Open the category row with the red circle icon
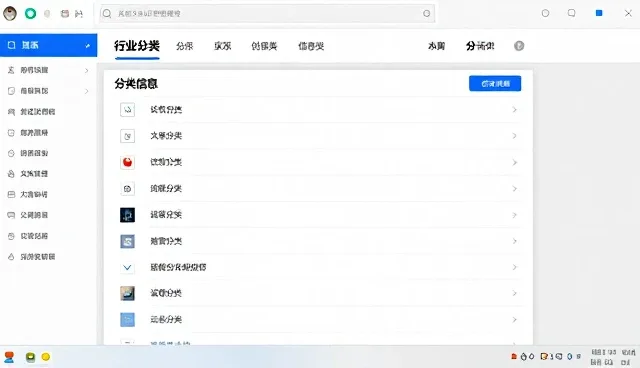The height and width of the screenshot is (368, 640). pos(318,162)
